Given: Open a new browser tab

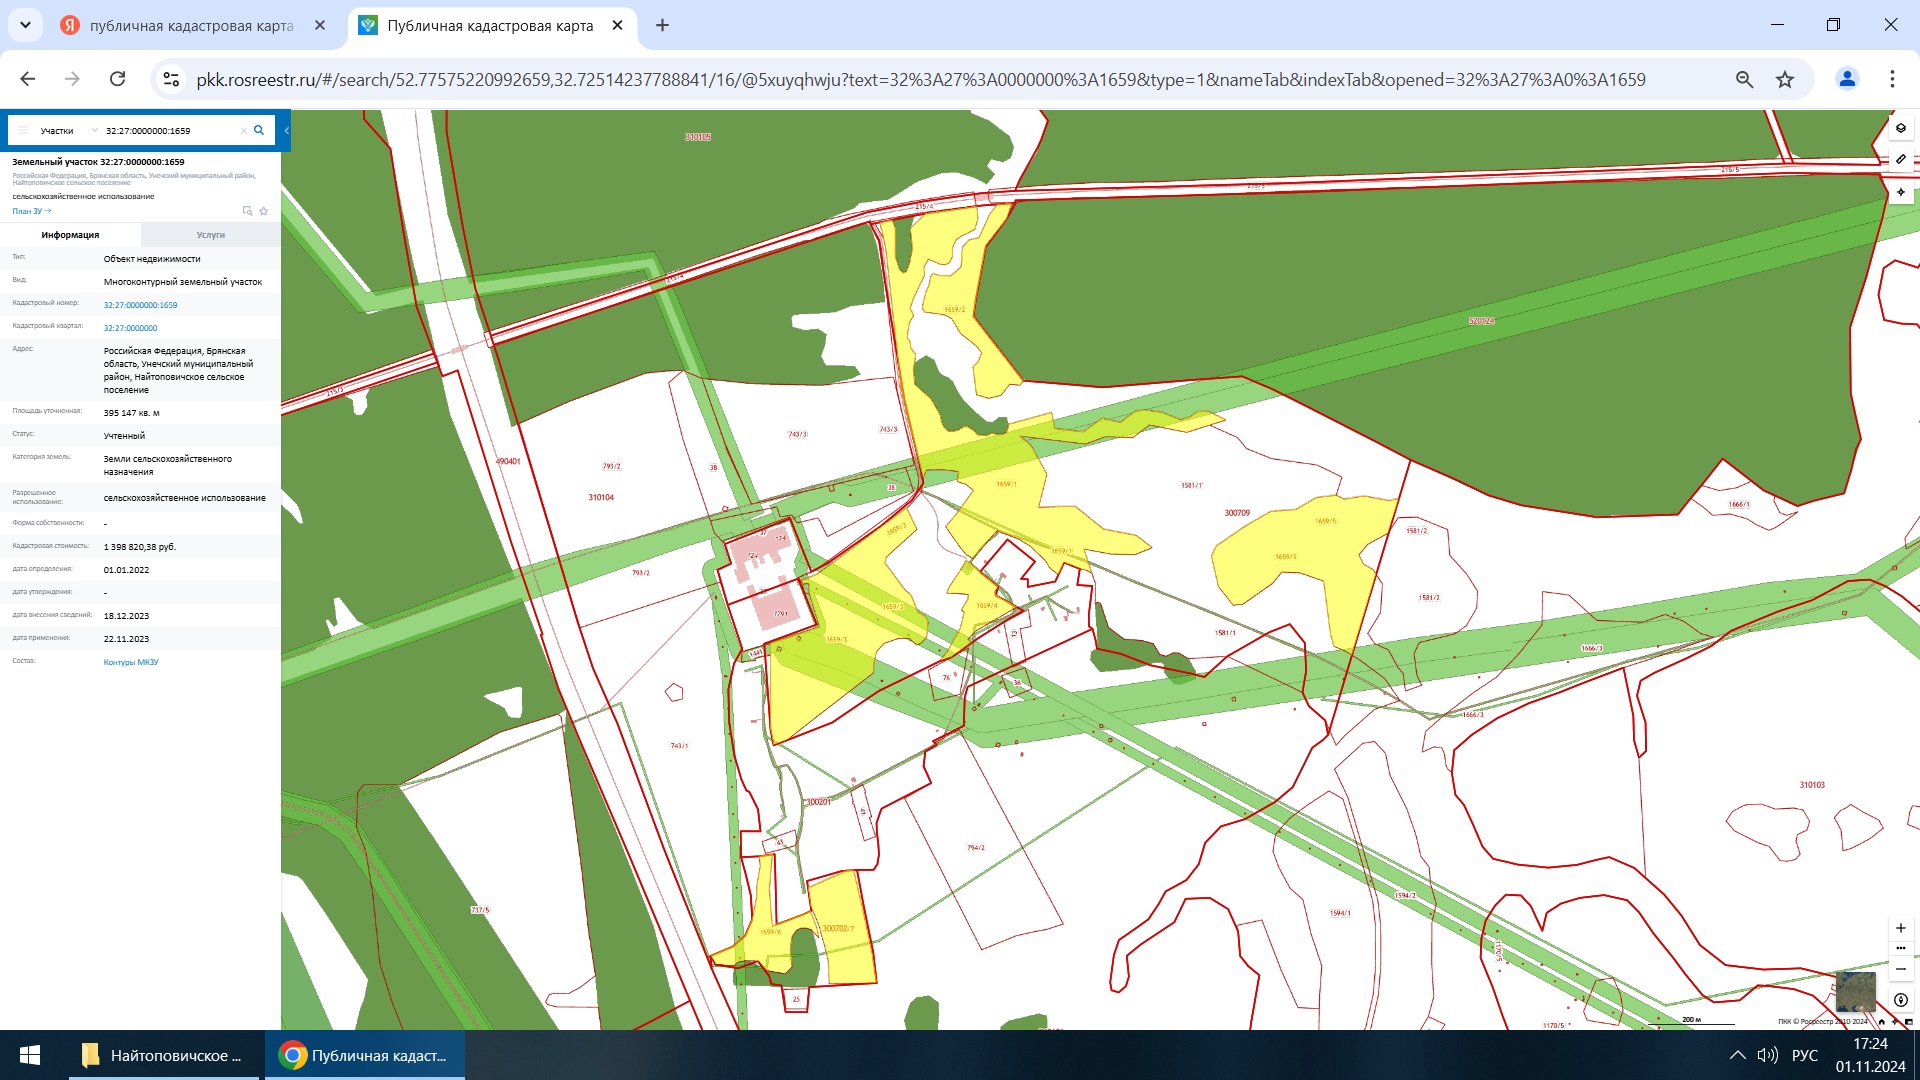Looking at the screenshot, I should [x=662, y=25].
